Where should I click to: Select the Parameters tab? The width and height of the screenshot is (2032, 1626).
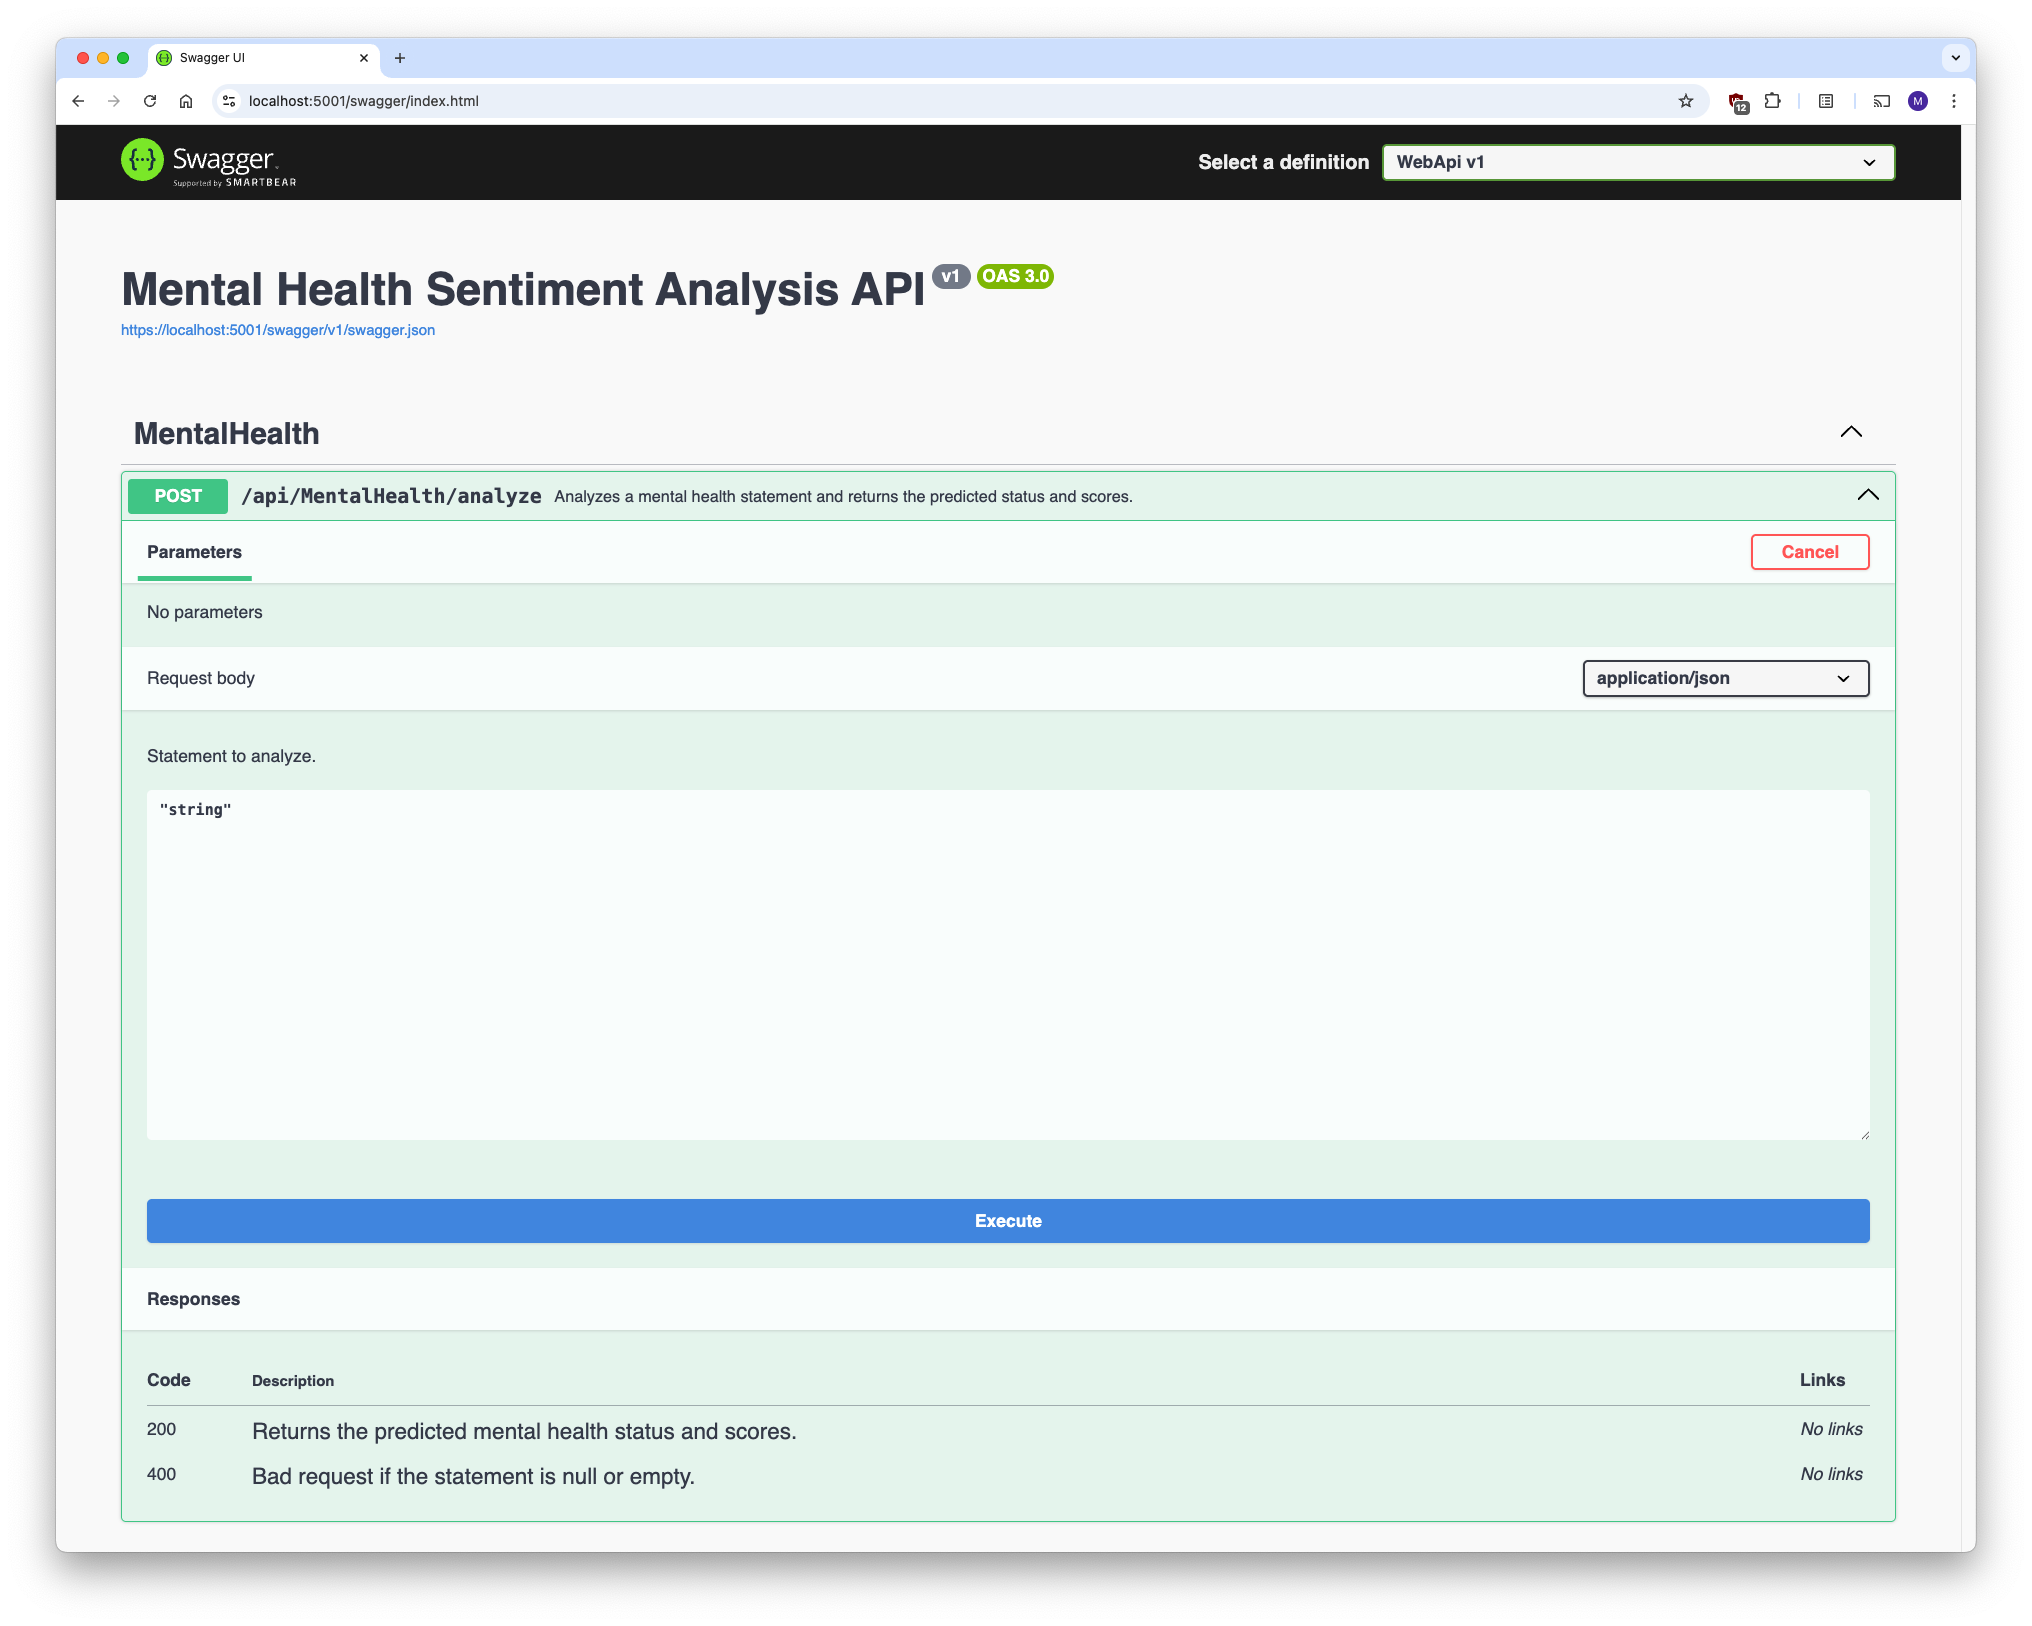tap(194, 552)
